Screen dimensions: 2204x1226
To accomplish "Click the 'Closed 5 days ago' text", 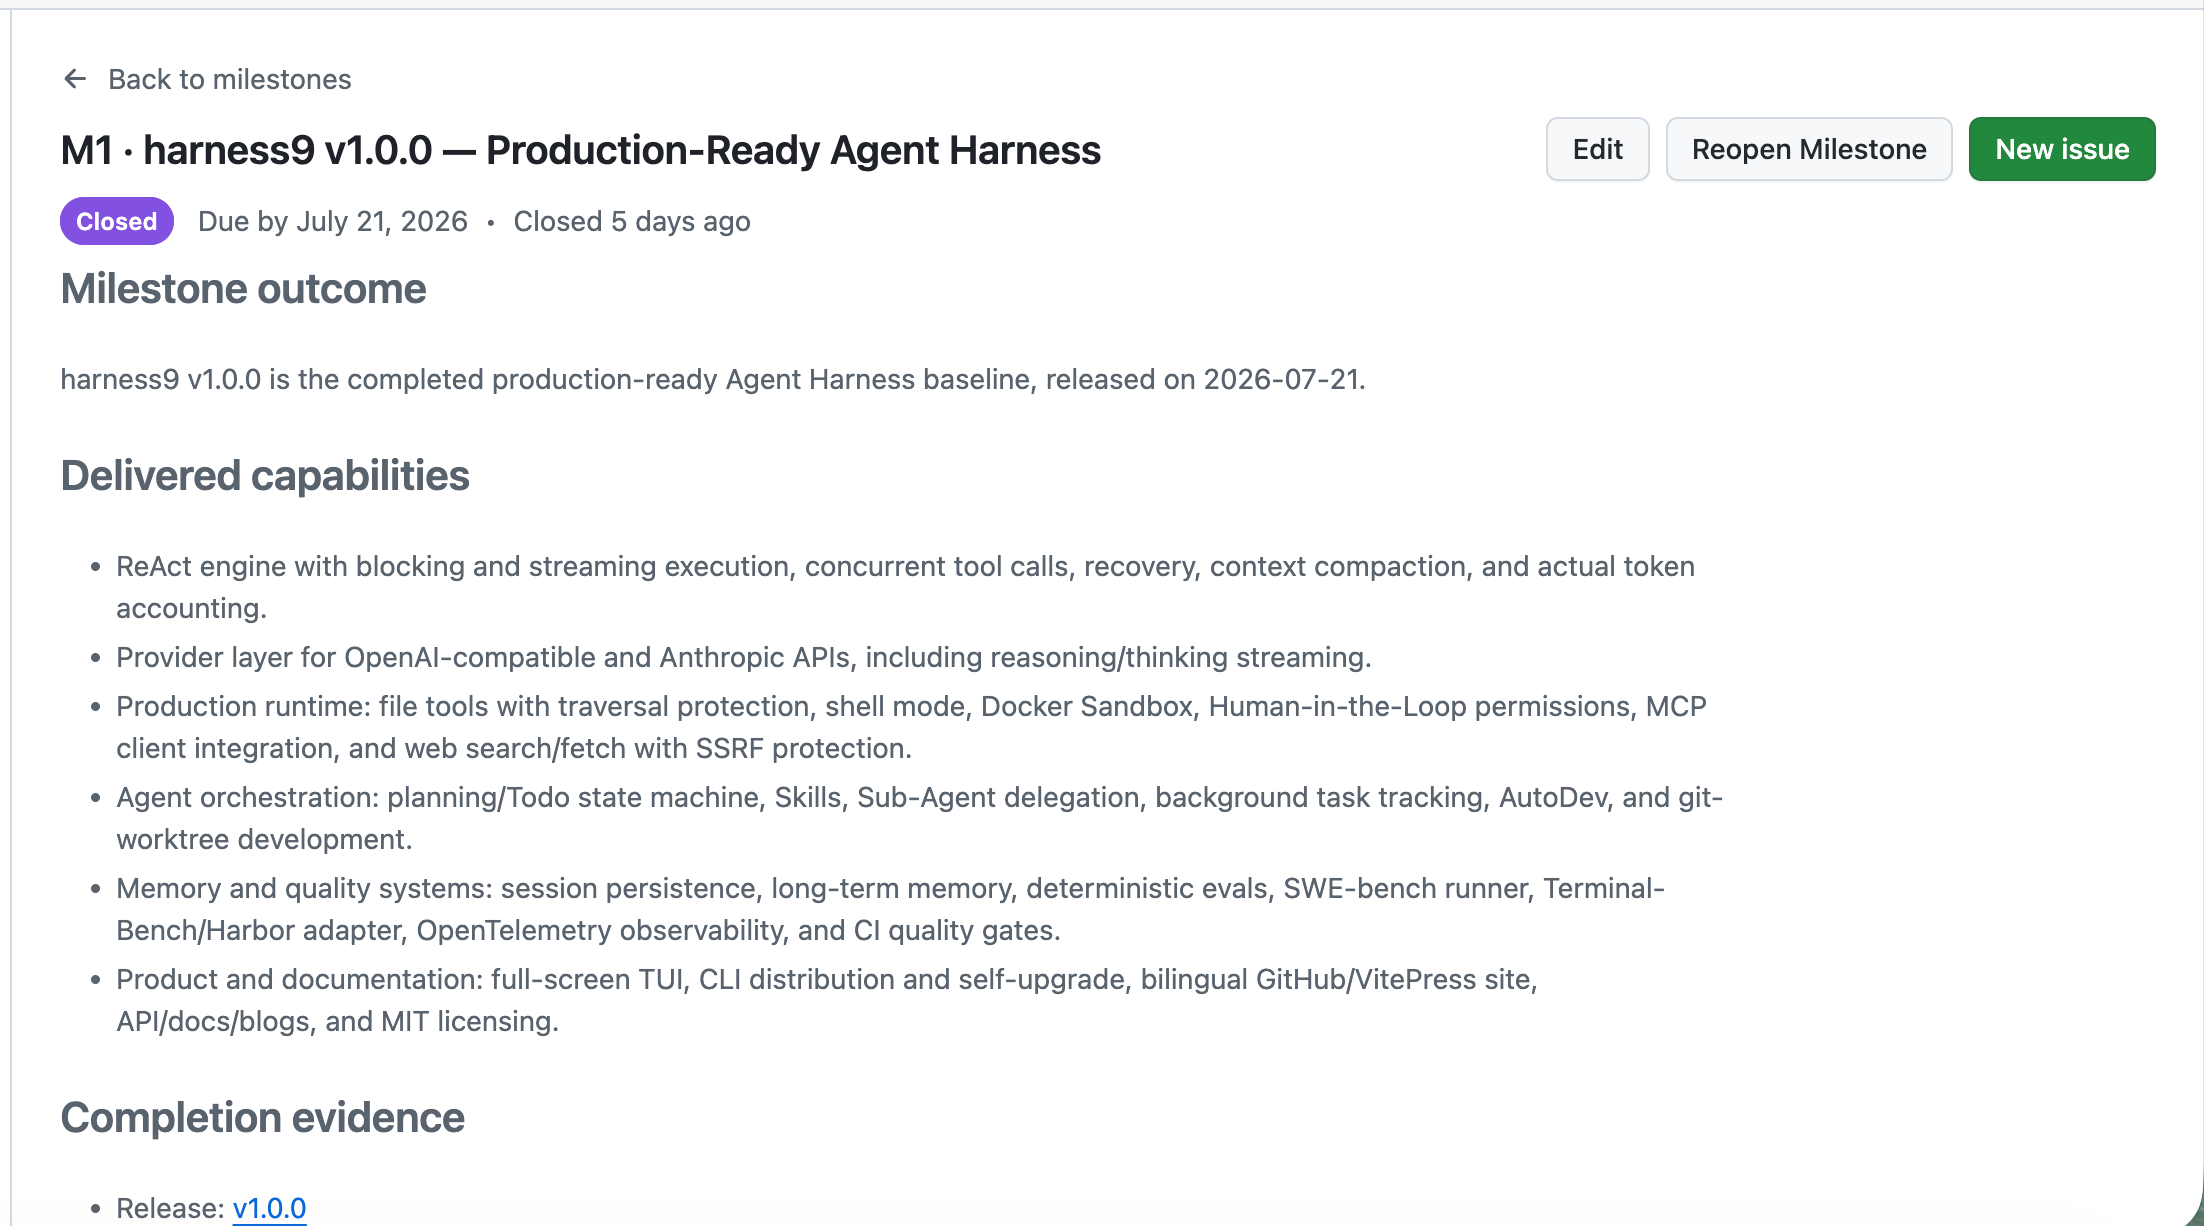I will pyautogui.click(x=632, y=221).
